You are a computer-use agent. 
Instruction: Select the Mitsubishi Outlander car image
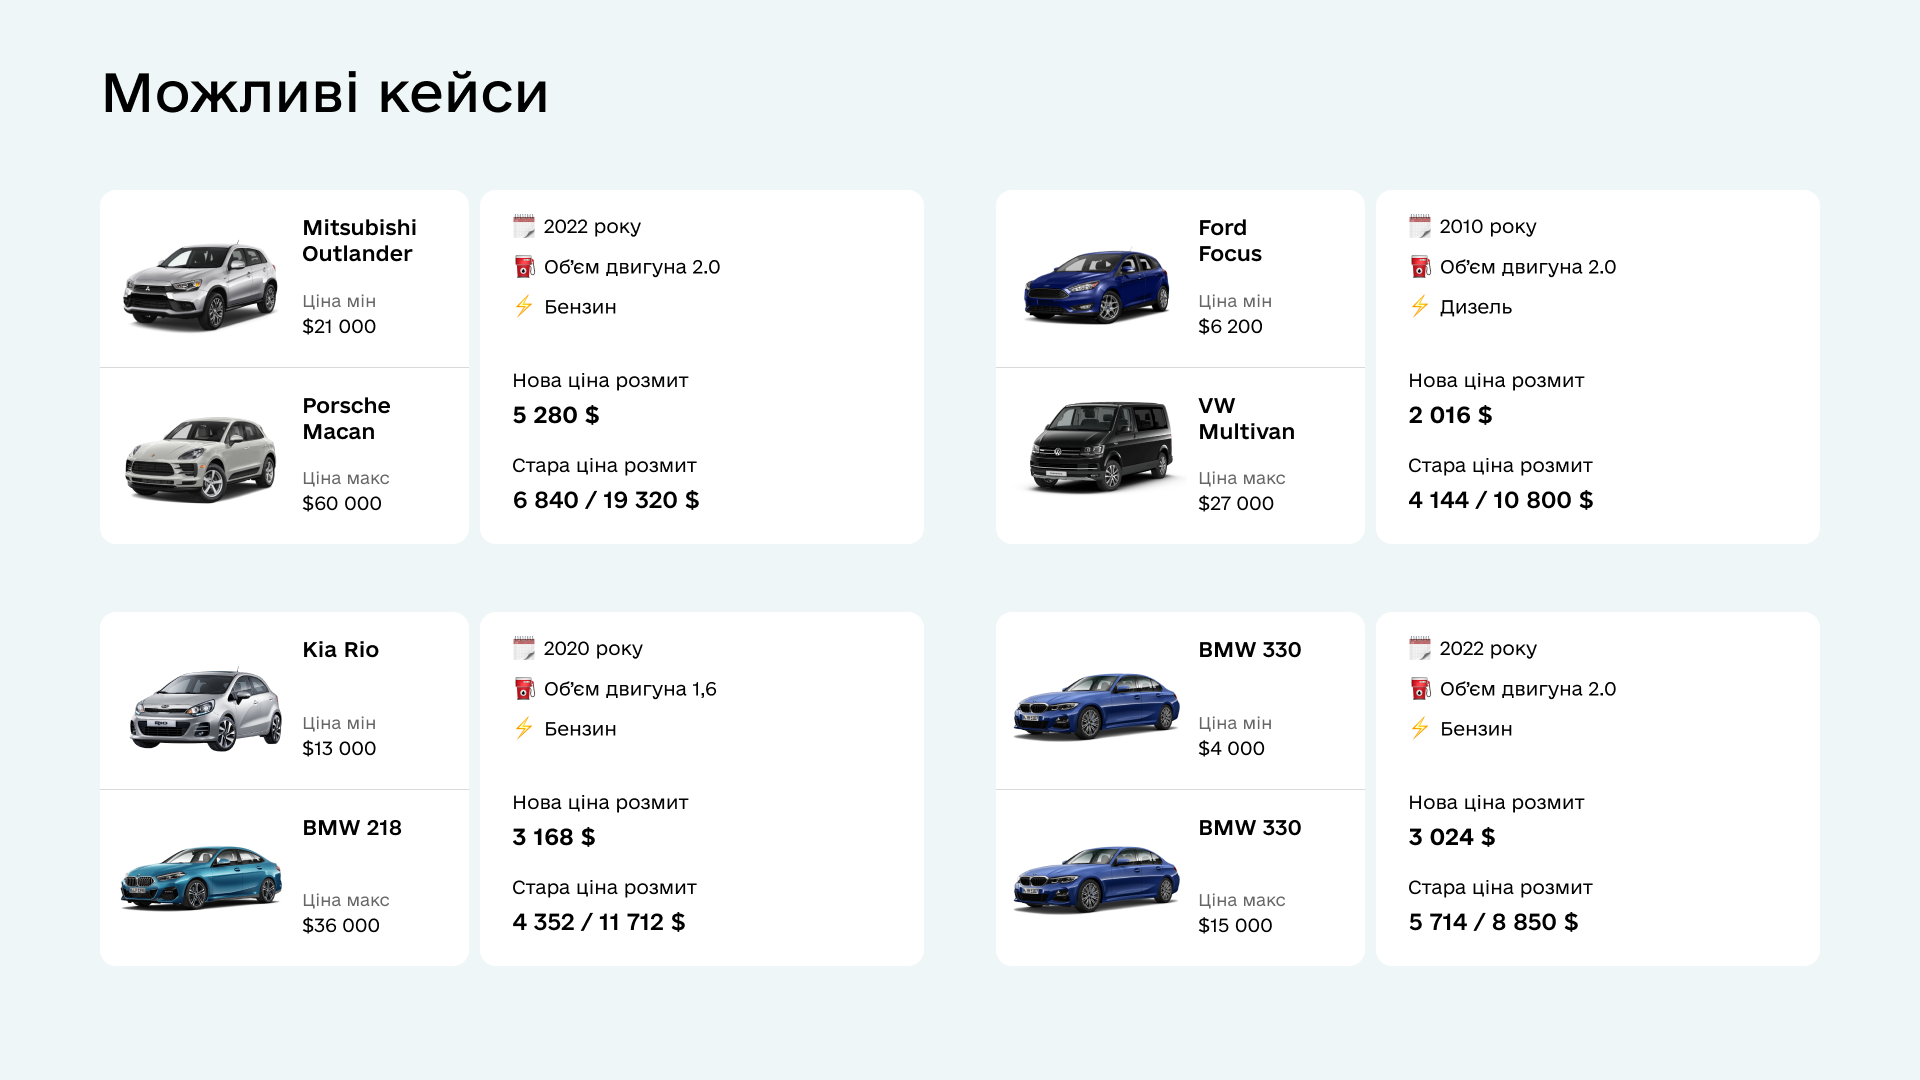200,285
